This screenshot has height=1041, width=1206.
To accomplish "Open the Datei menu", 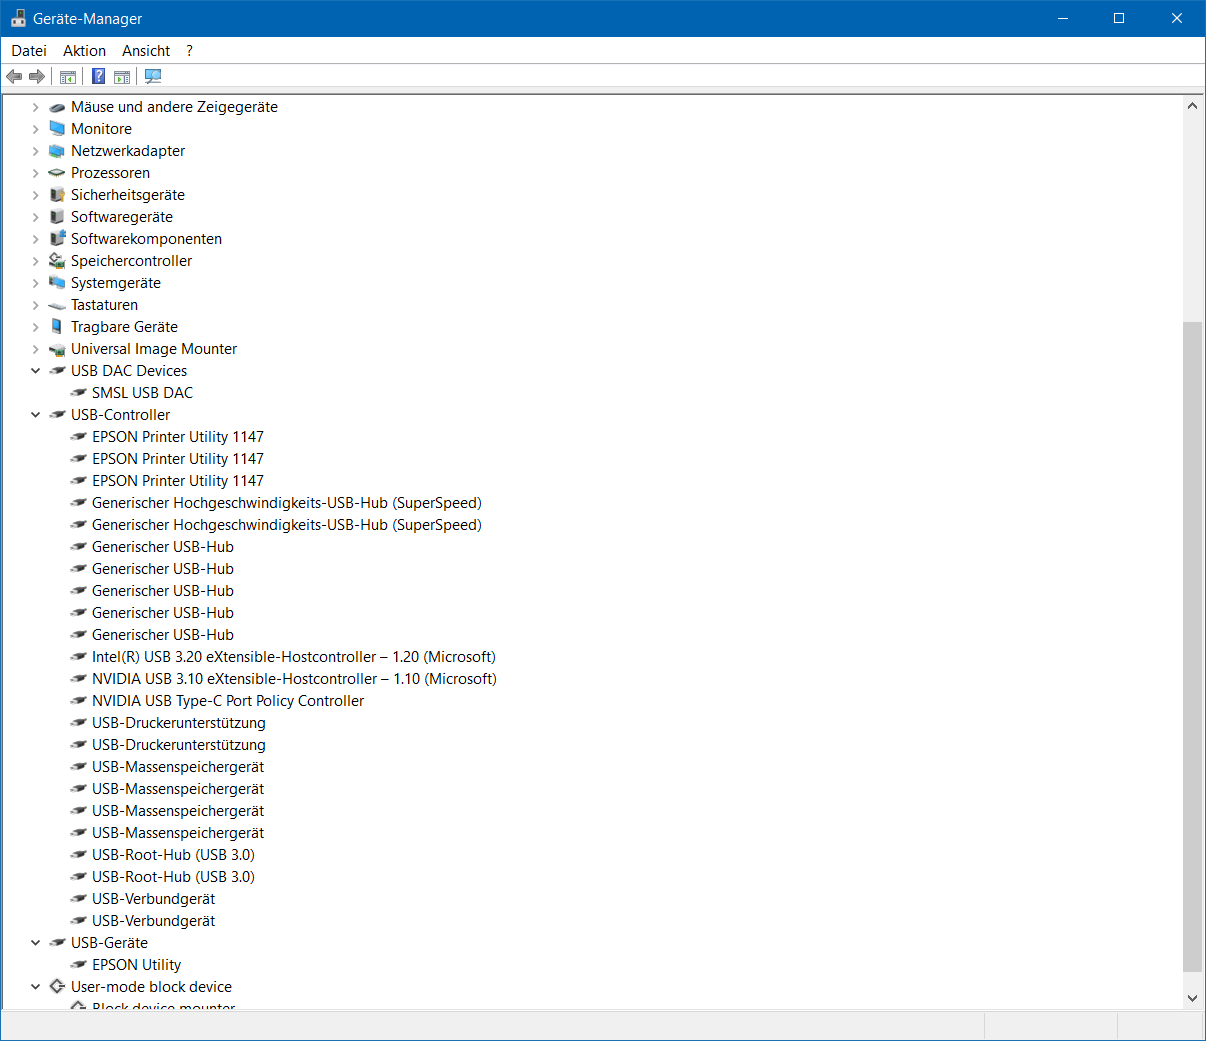I will point(29,51).
